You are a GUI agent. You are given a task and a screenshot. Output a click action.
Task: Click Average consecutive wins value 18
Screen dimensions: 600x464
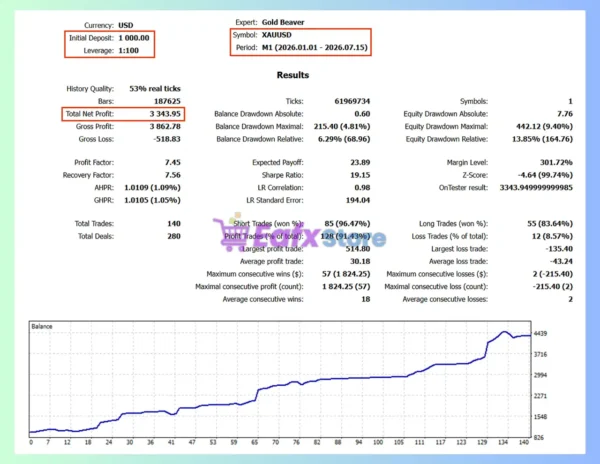(366, 300)
